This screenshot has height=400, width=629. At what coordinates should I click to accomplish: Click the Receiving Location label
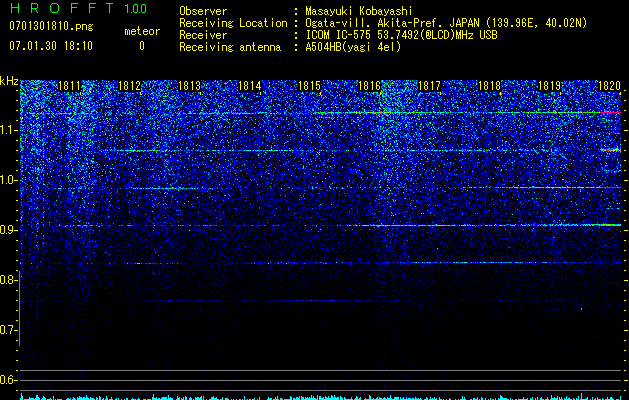click(x=233, y=23)
